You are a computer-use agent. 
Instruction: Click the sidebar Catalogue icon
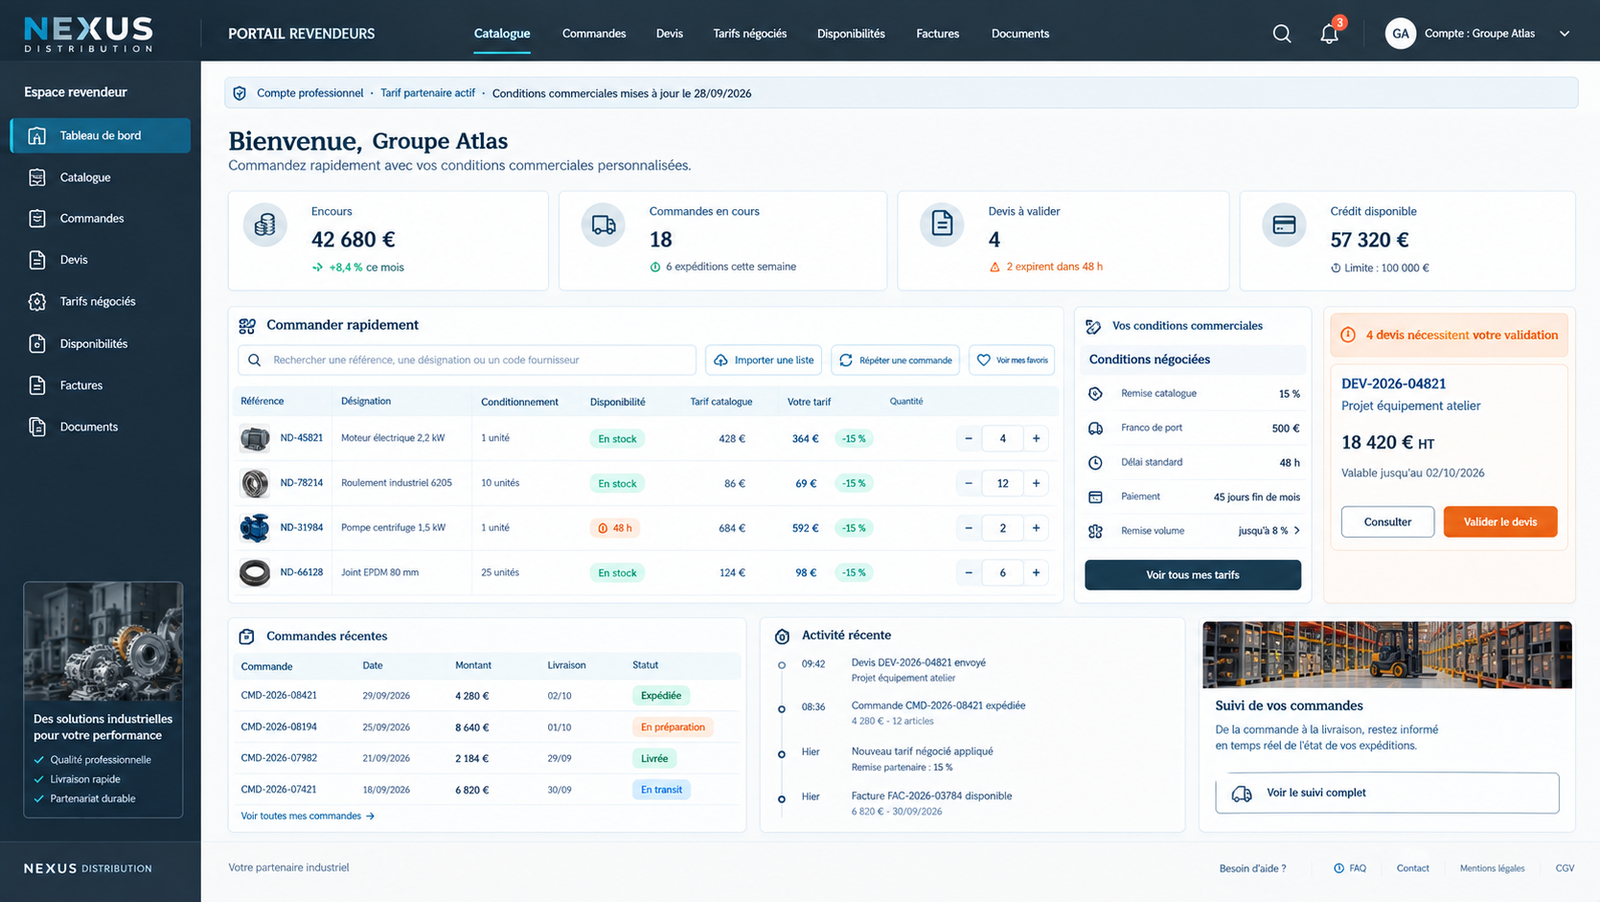(x=37, y=177)
